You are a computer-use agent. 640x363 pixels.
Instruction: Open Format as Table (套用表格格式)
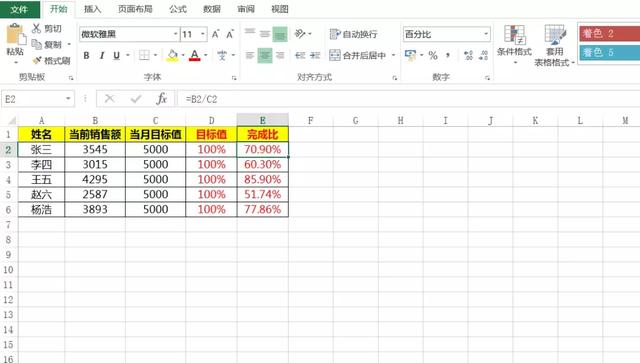click(554, 45)
